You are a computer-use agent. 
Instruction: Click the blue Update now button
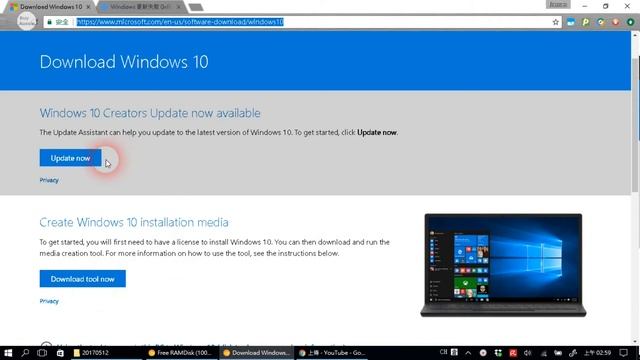[70, 158]
